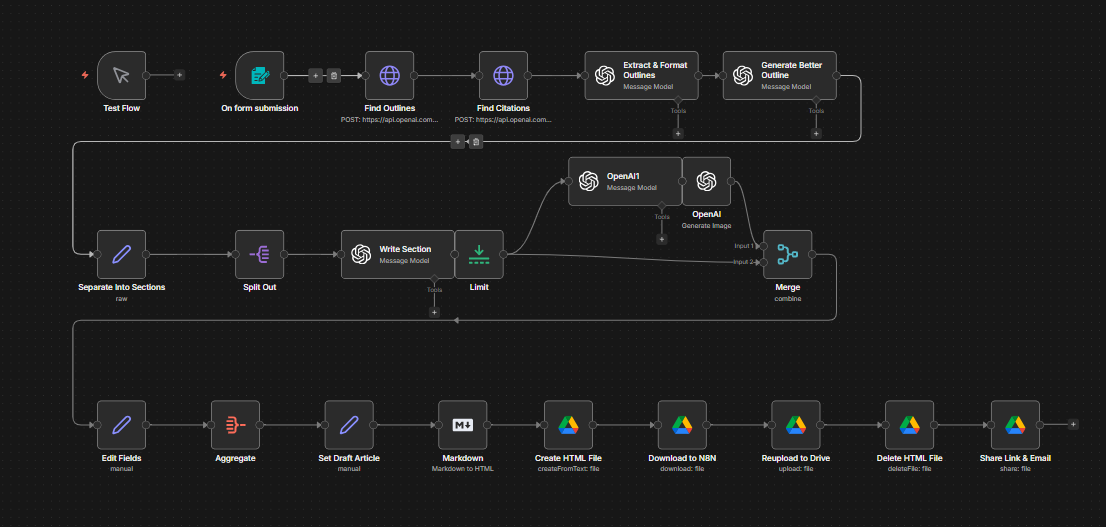Open the Extract & Format Outlines node
Screen dimensions: 1106x527
tap(641, 75)
